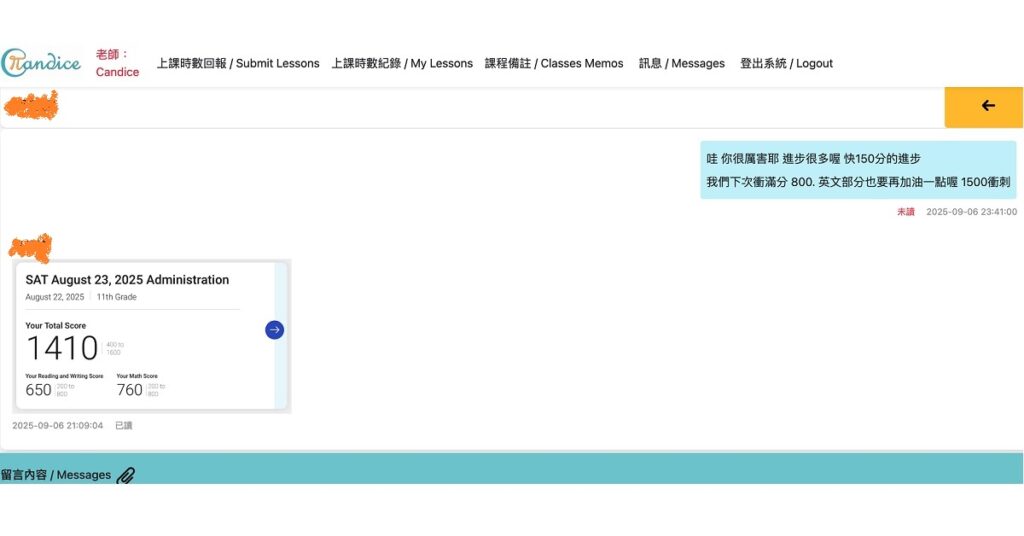Viewport: 1024px width, 536px height.
Task: Open Submit Lessons menu item
Action: click(x=238, y=63)
